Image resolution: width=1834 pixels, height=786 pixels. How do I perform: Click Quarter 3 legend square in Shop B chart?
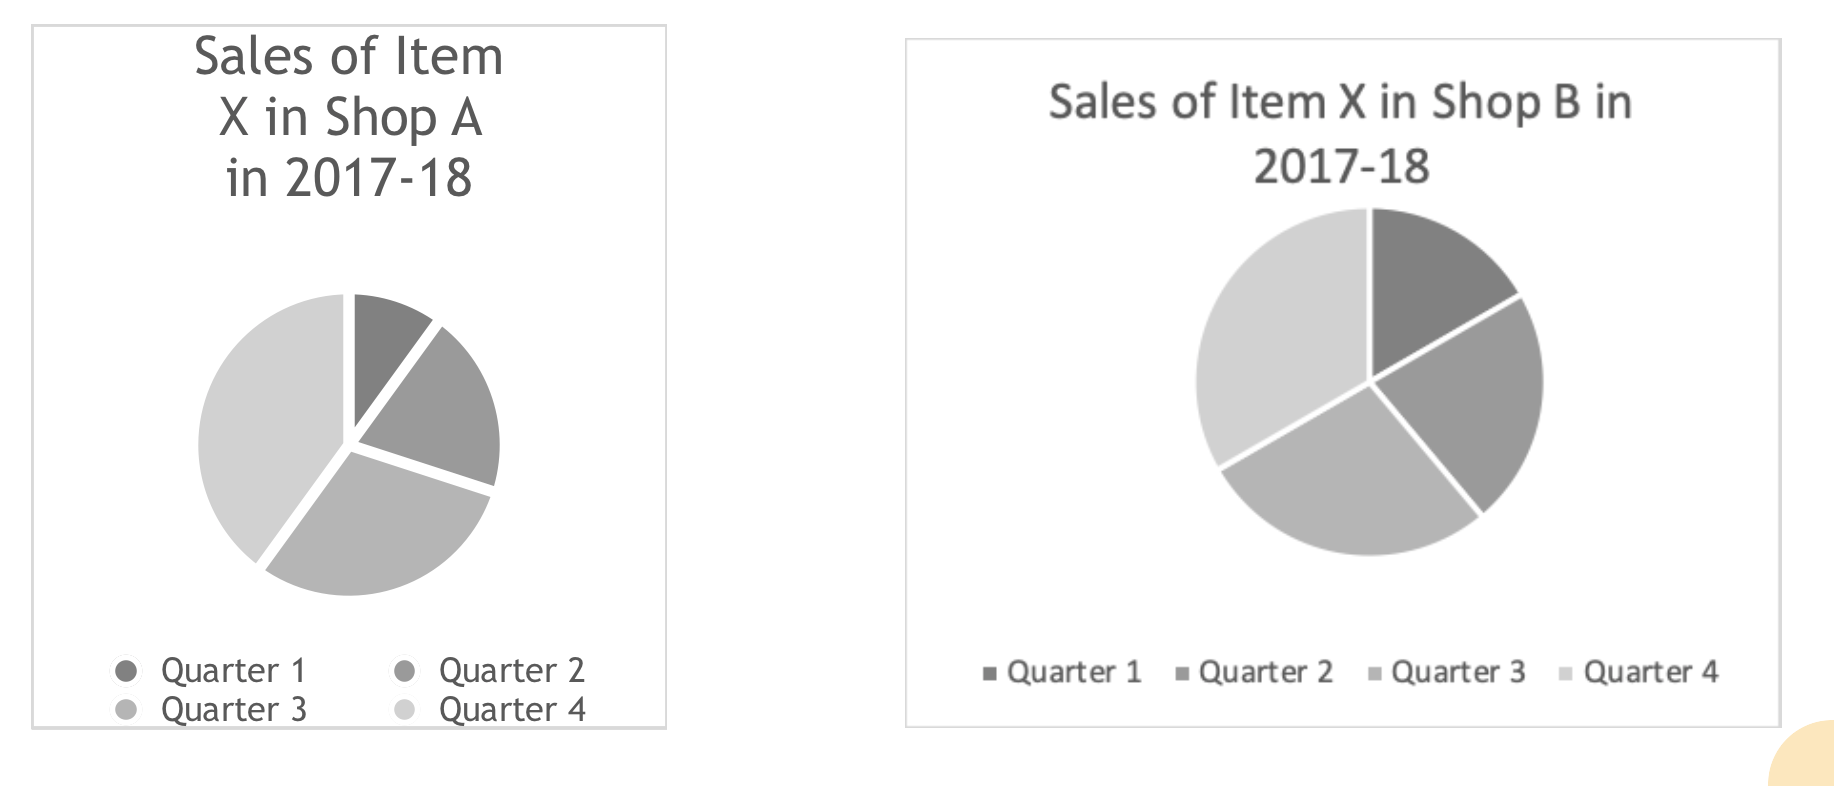(1375, 673)
